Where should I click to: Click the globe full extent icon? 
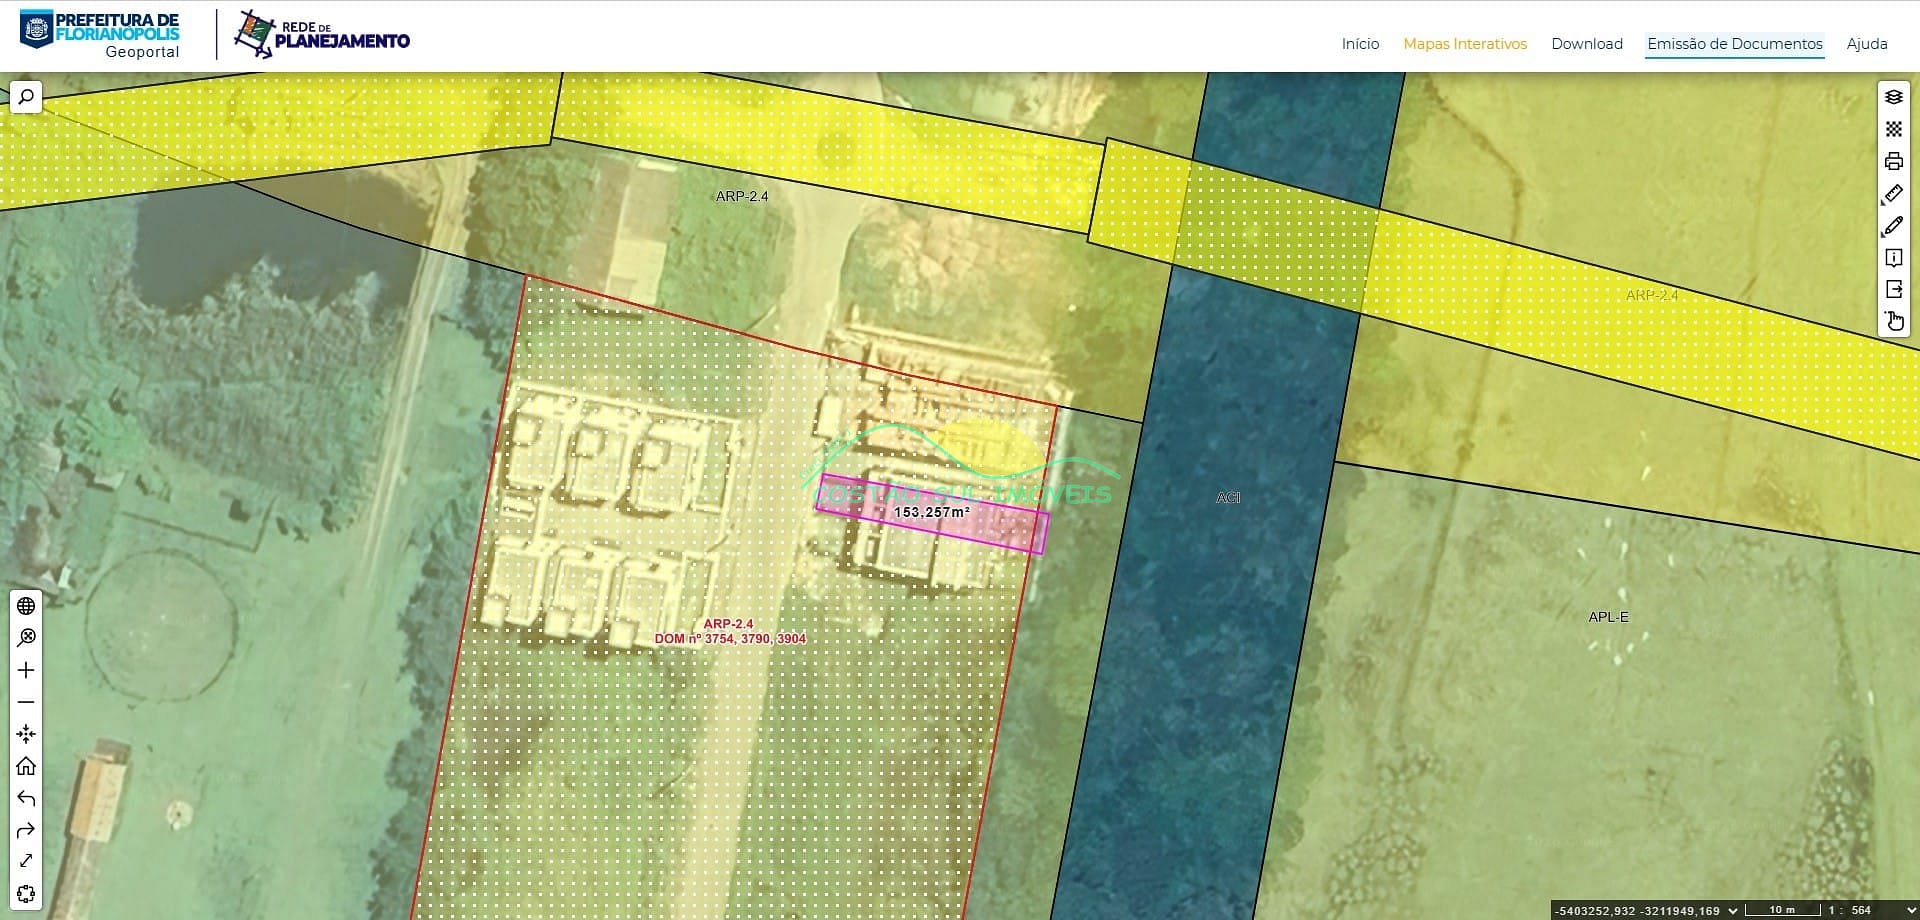tap(26, 606)
